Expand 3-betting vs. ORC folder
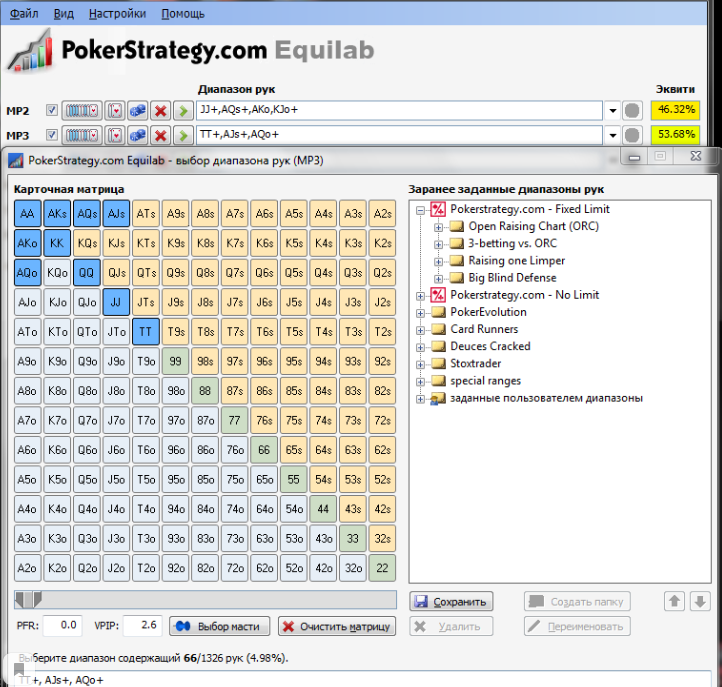The height and width of the screenshot is (687, 722). (x=438, y=245)
